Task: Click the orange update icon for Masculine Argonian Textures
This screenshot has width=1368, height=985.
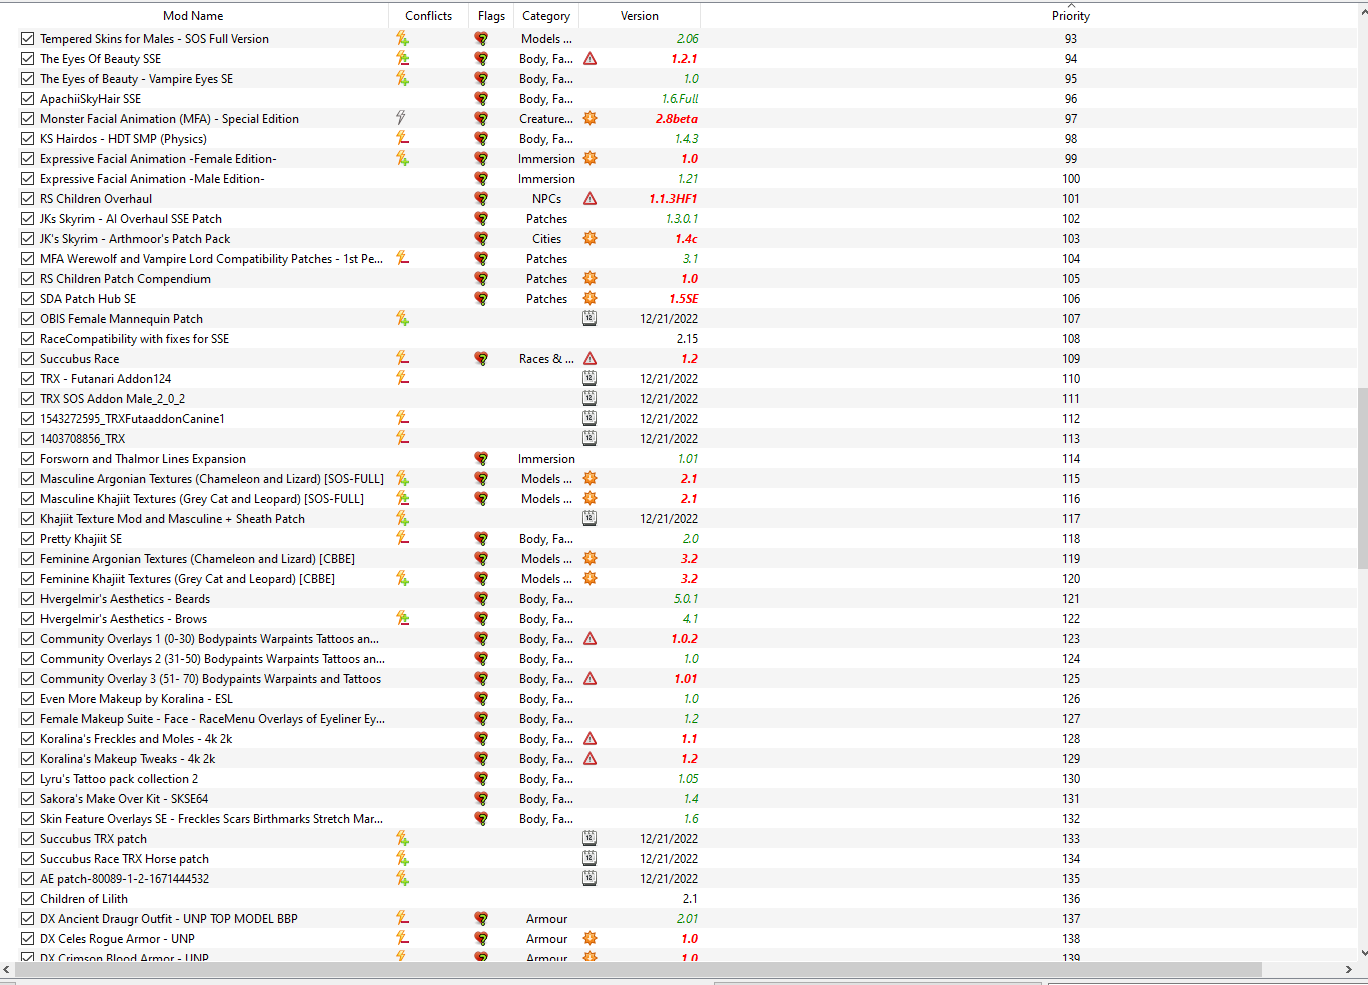Action: coord(590,479)
